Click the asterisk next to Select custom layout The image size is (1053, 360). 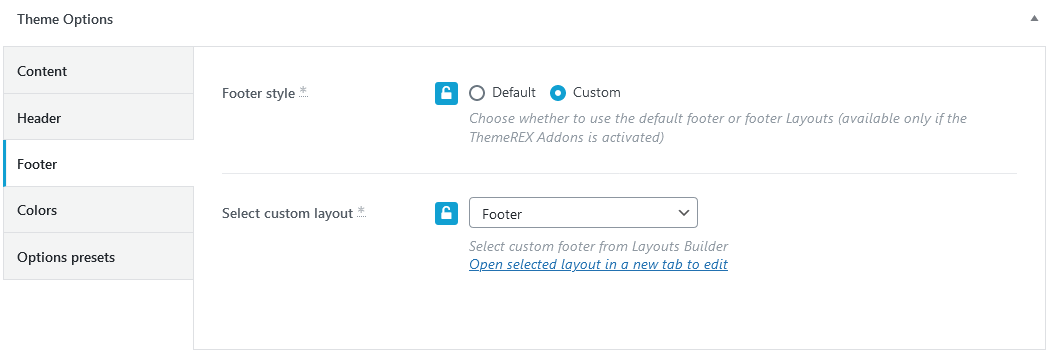[x=361, y=212]
